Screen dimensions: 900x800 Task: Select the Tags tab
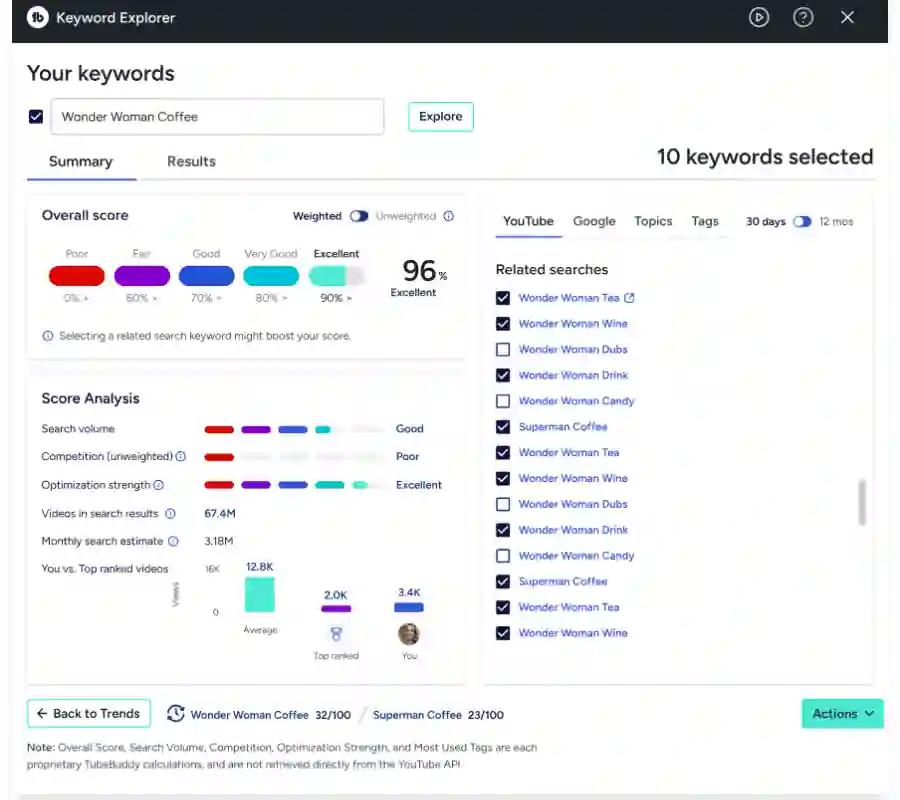click(x=705, y=222)
